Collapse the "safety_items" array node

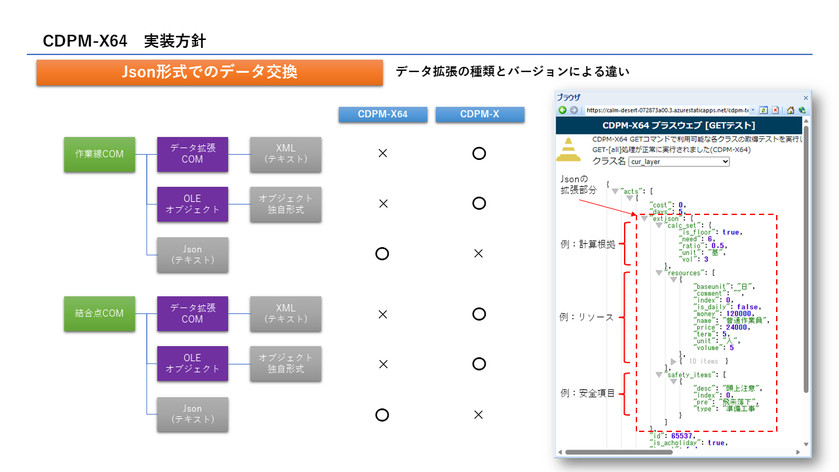659,375
